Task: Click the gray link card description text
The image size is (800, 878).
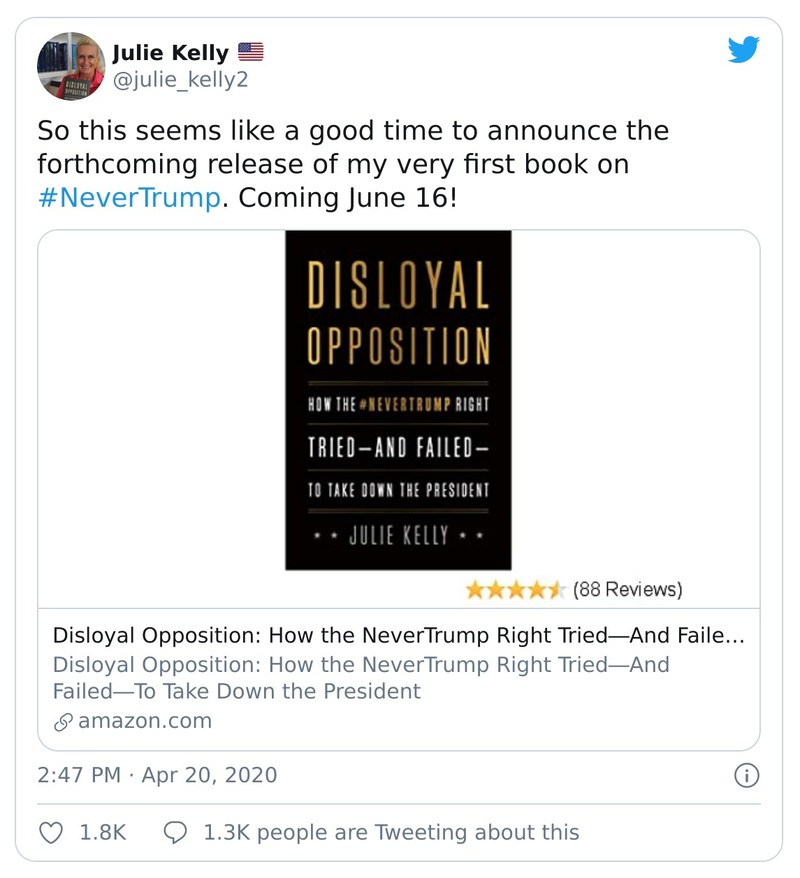Action: tap(360, 678)
